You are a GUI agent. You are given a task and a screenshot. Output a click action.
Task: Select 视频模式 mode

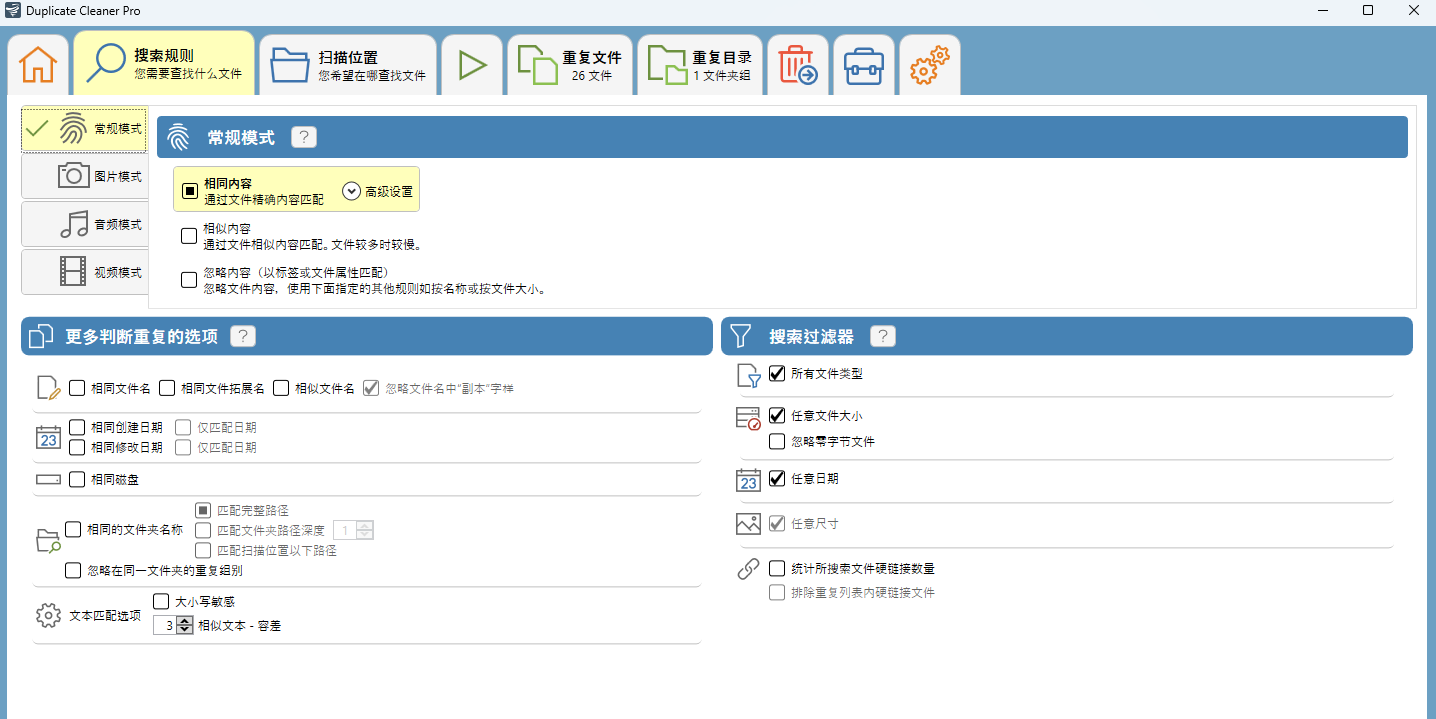pyautogui.click(x=83, y=271)
